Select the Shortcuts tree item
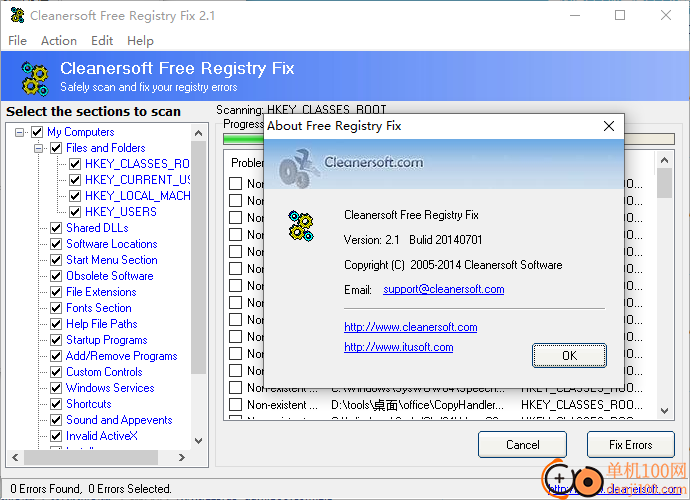 (x=88, y=404)
